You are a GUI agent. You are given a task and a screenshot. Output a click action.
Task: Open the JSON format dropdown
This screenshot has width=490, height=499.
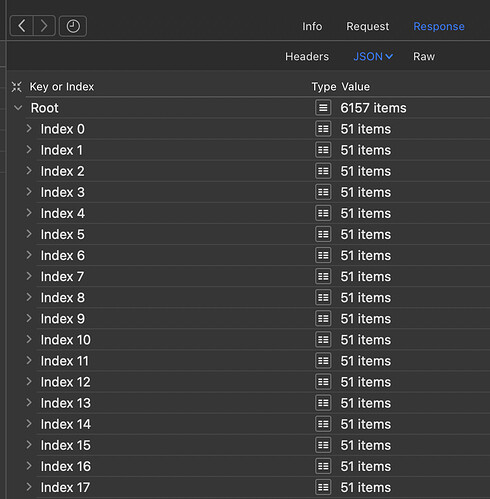(x=373, y=56)
